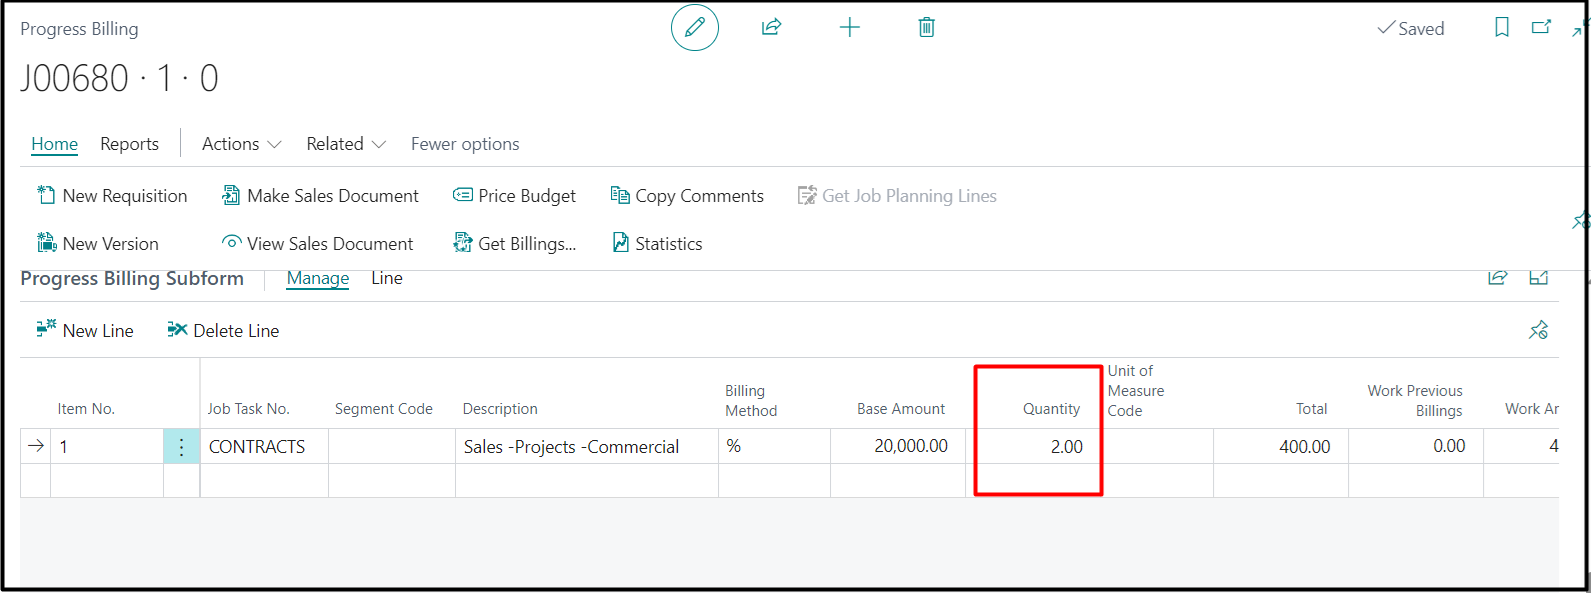Switch to the Reports tab
The image size is (1591, 593).
(x=129, y=144)
